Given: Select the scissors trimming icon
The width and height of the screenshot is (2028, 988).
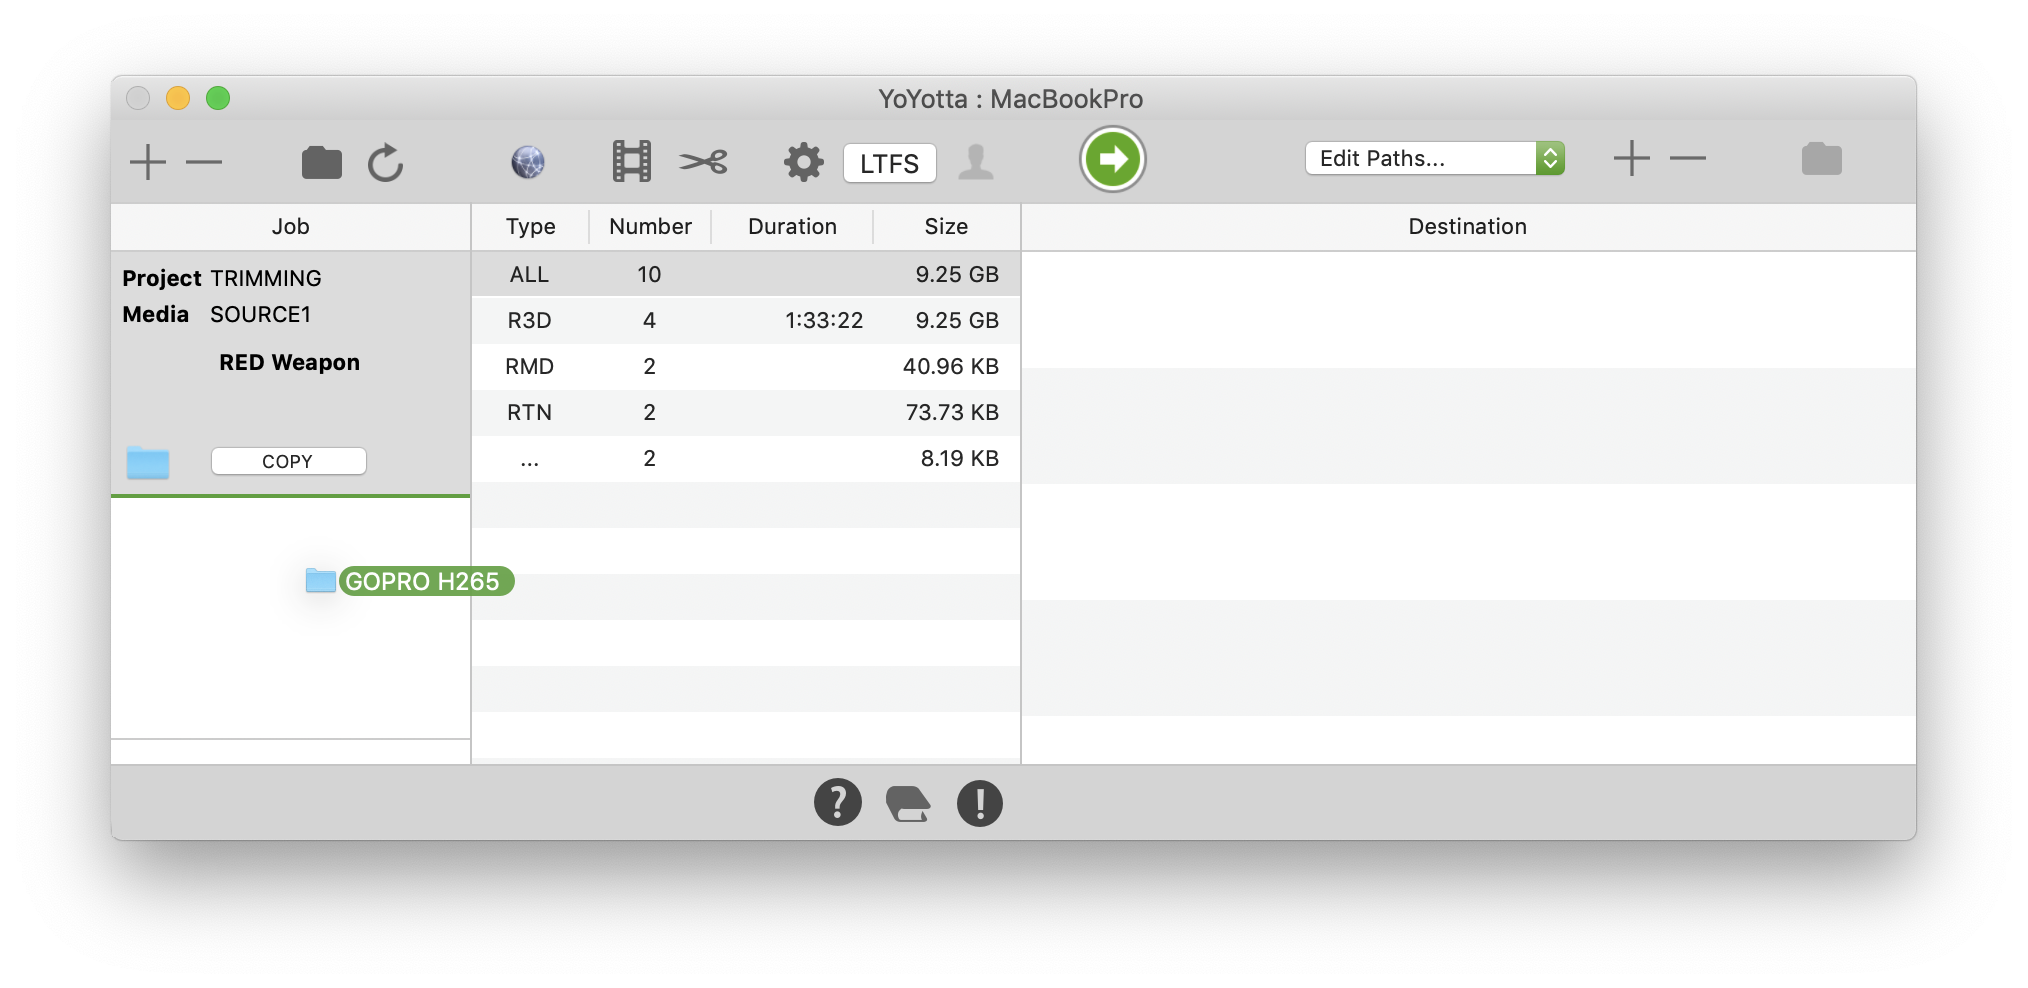Looking at the screenshot, I should point(704,161).
